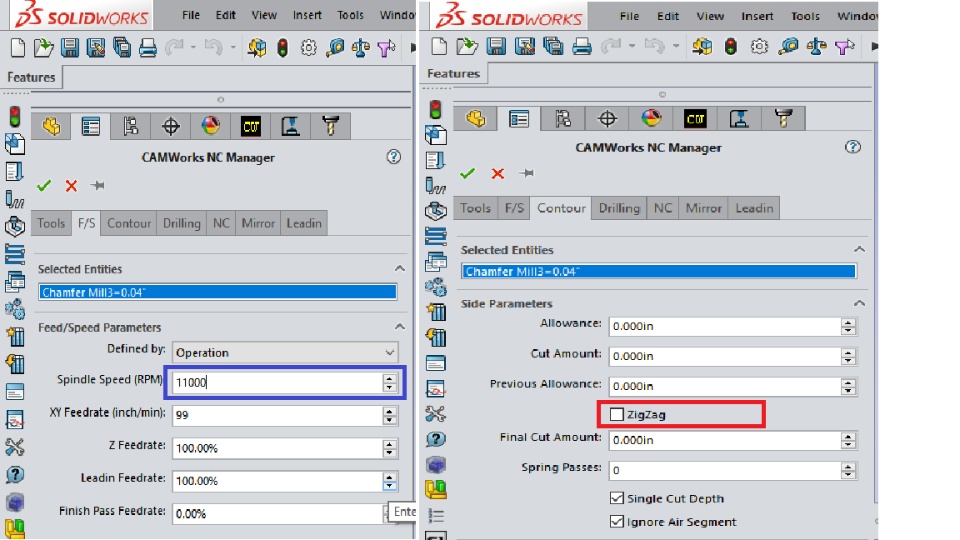Click New document icon in right window
The image size is (960, 540).
(x=439, y=46)
